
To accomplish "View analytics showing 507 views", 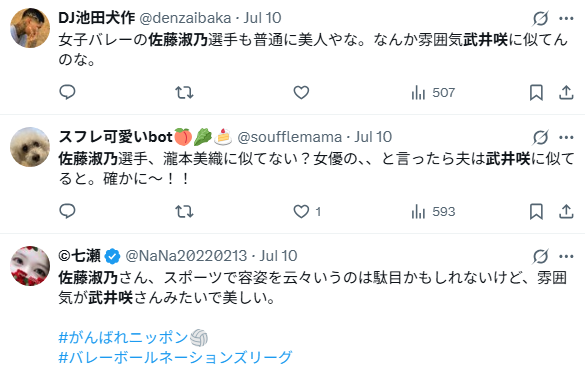I will click(433, 93).
